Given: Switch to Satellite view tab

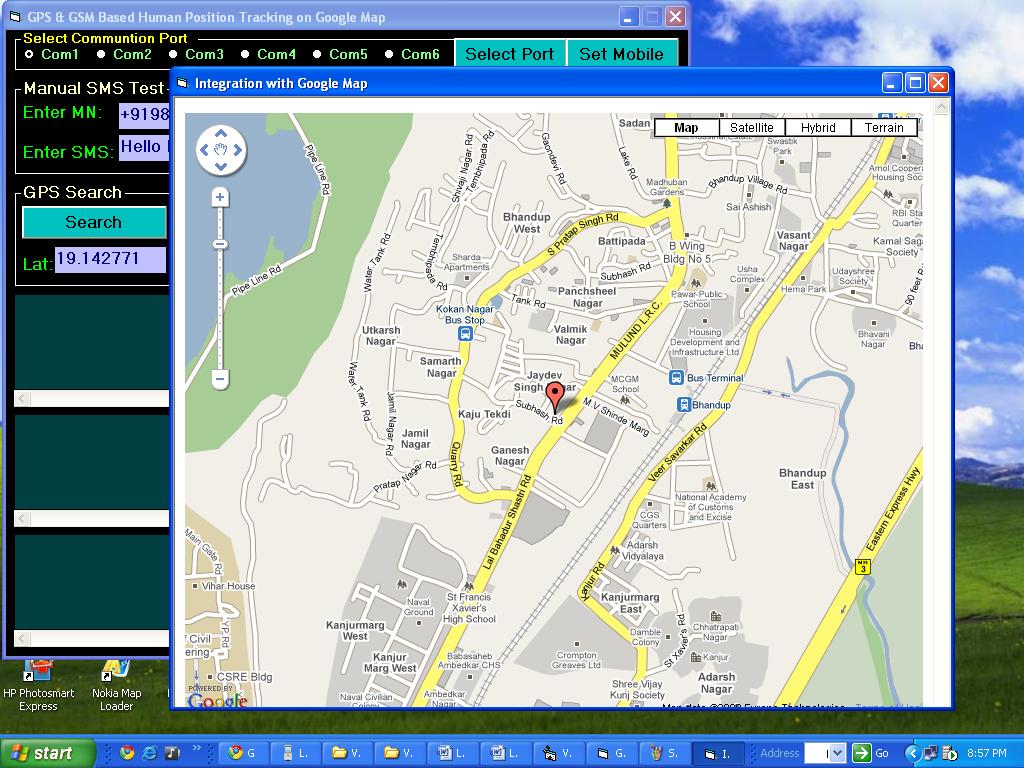Looking at the screenshot, I should click(752, 127).
